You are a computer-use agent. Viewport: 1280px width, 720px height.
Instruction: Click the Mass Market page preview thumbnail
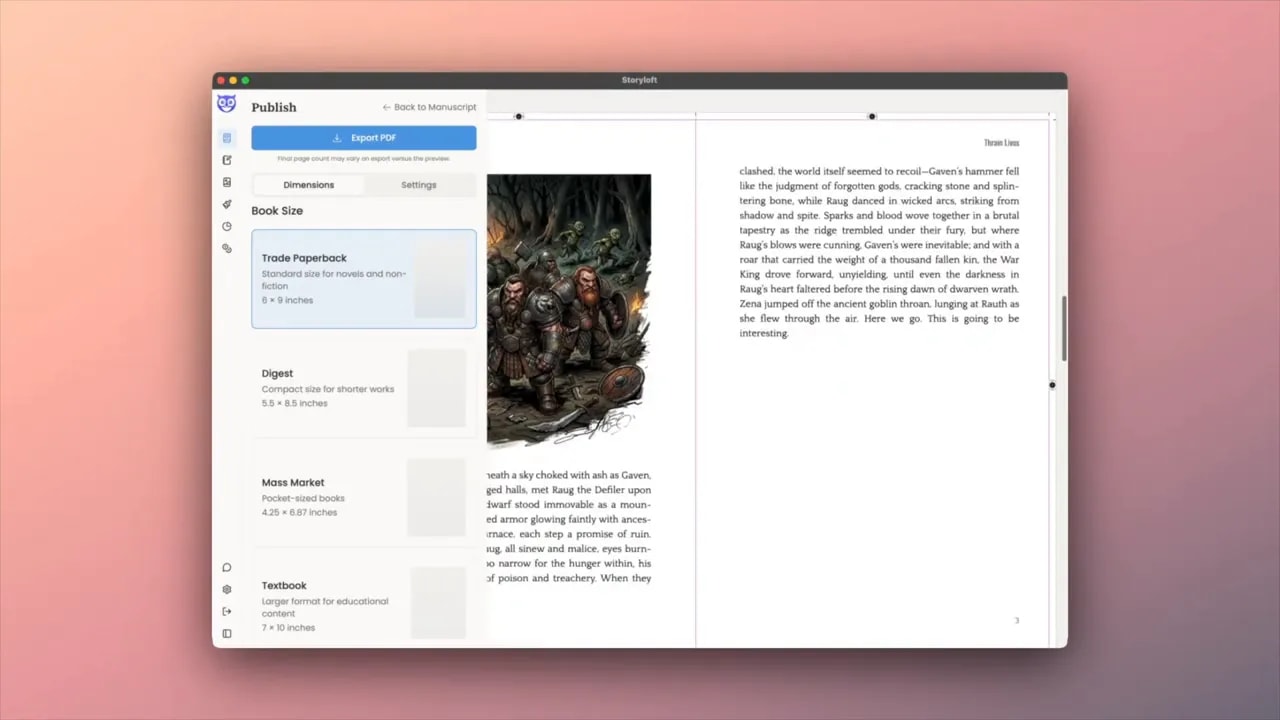437,497
